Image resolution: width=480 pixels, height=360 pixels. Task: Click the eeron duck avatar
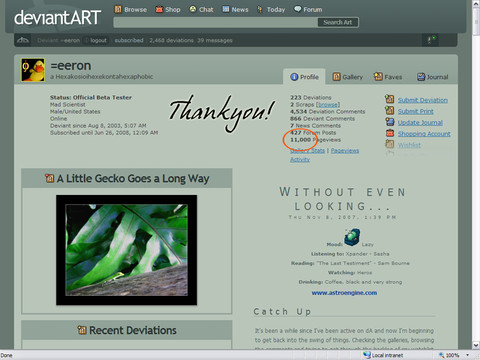tap(33, 70)
